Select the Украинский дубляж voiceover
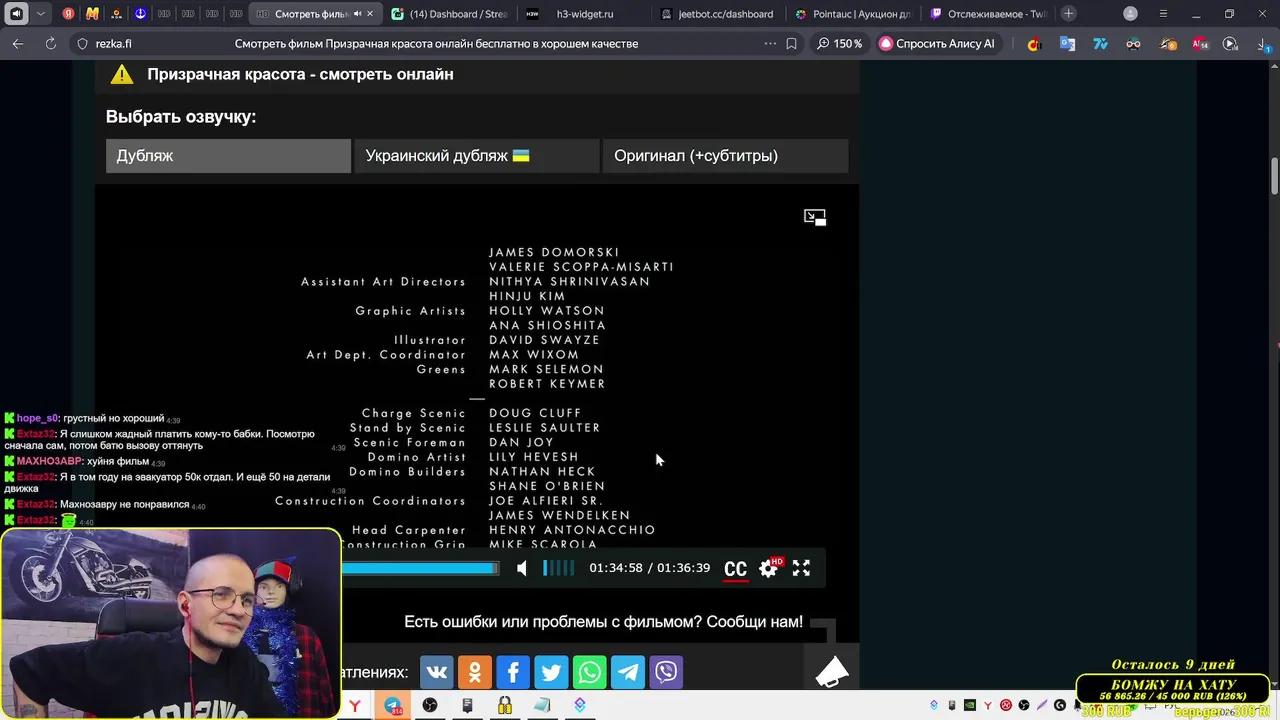Viewport: 1280px width, 720px height. (x=477, y=156)
